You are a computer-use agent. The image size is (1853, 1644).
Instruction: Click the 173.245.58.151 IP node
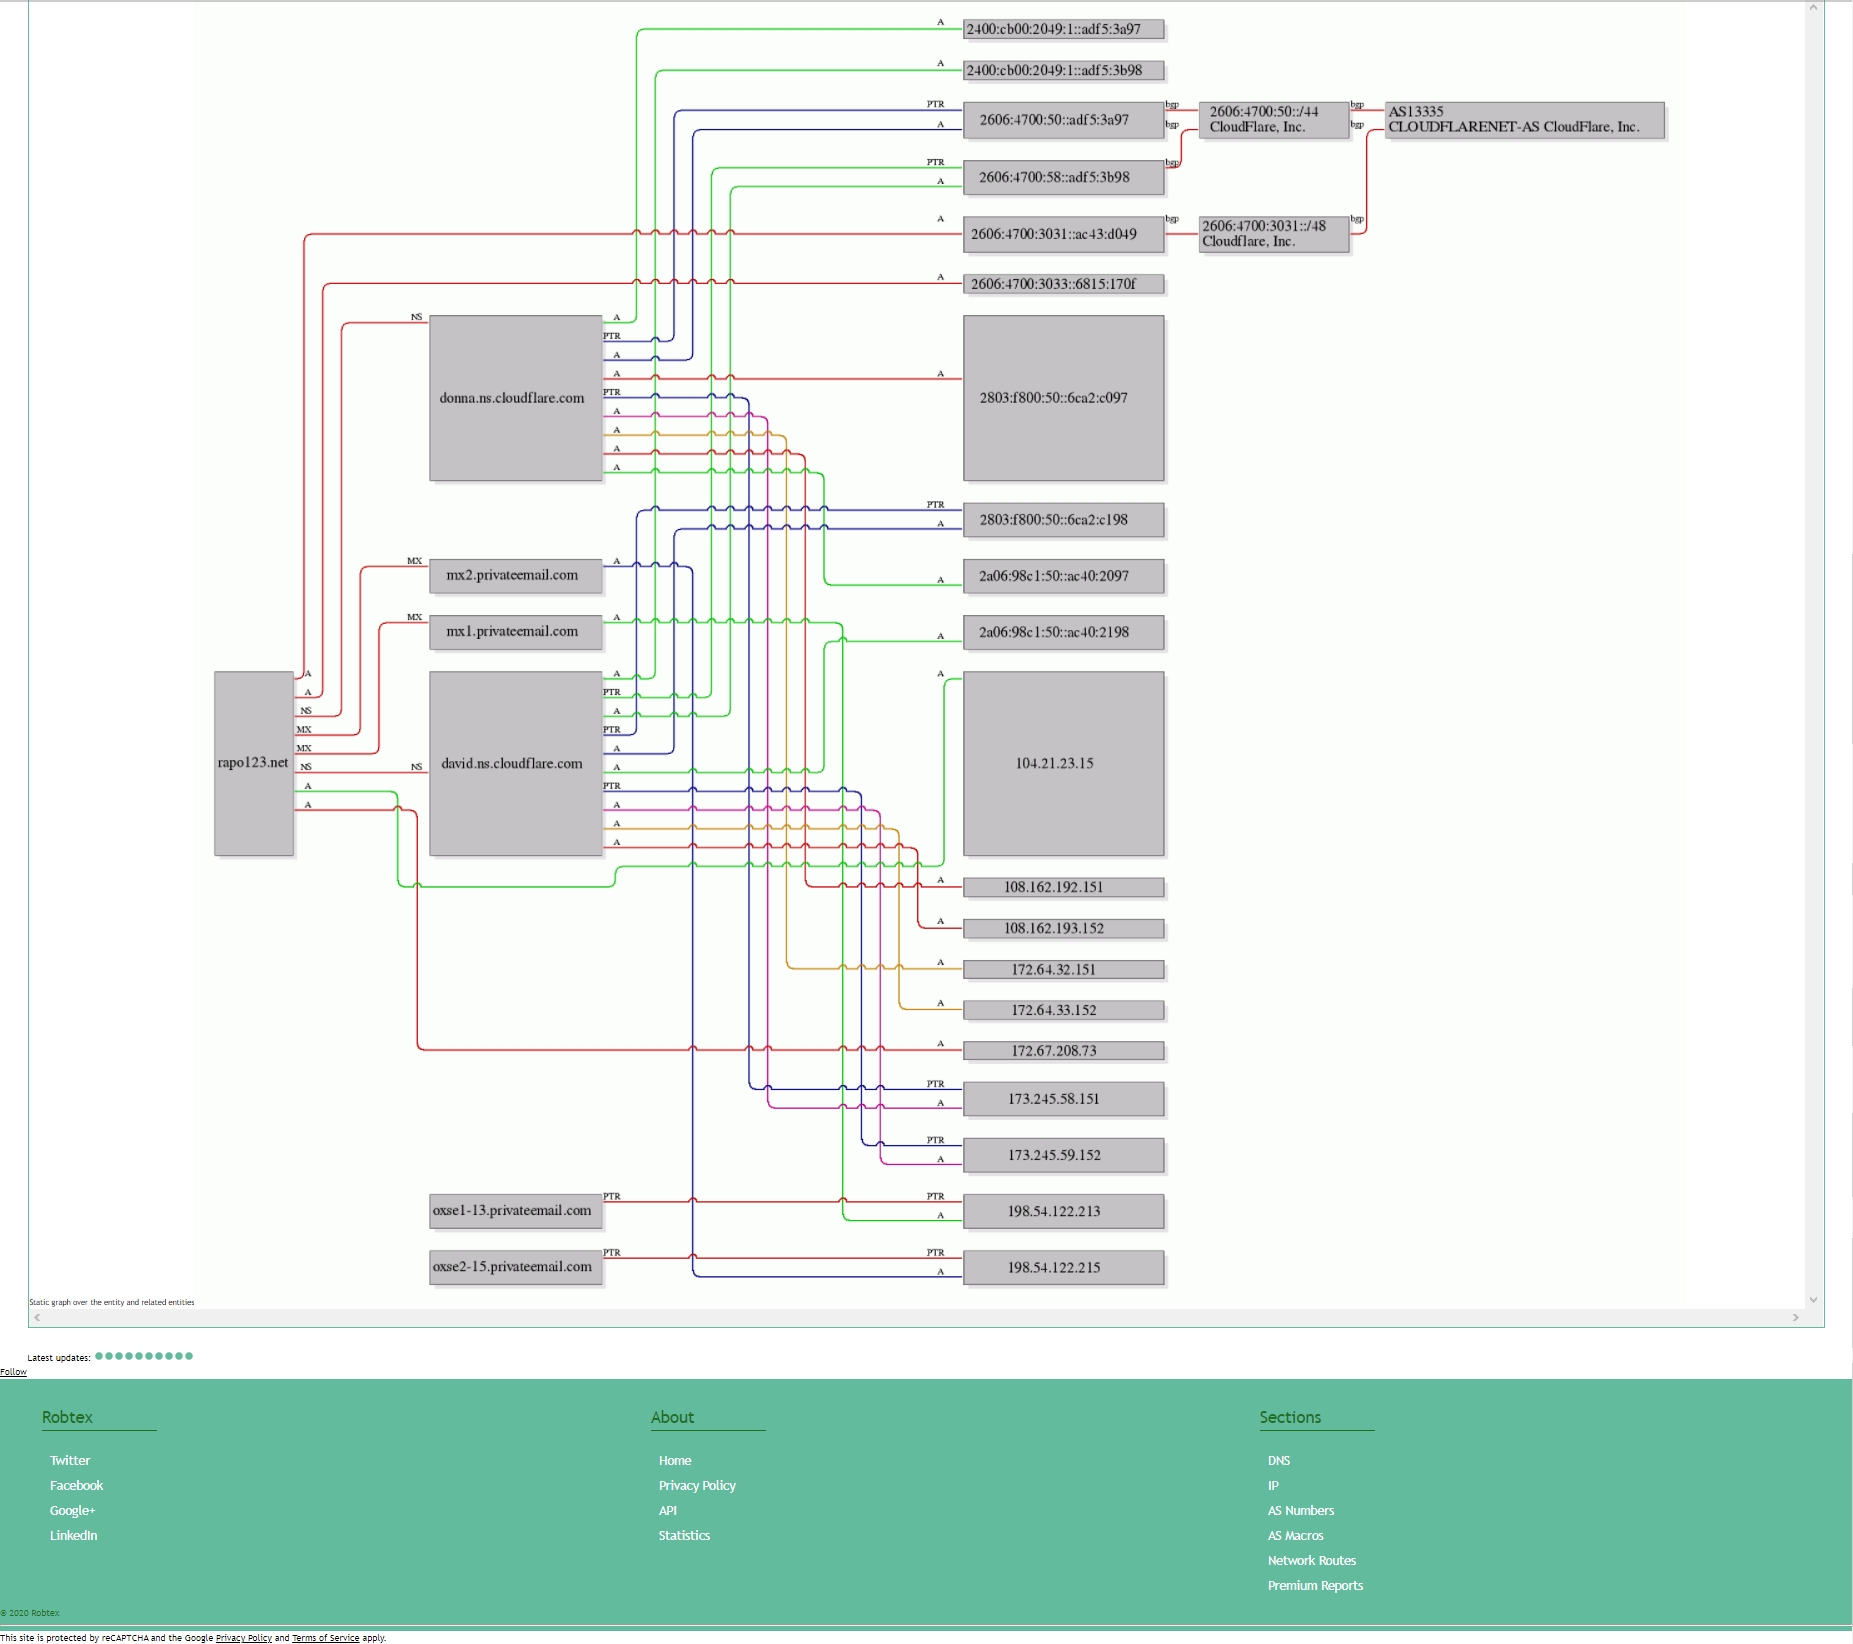pyautogui.click(x=1064, y=1099)
